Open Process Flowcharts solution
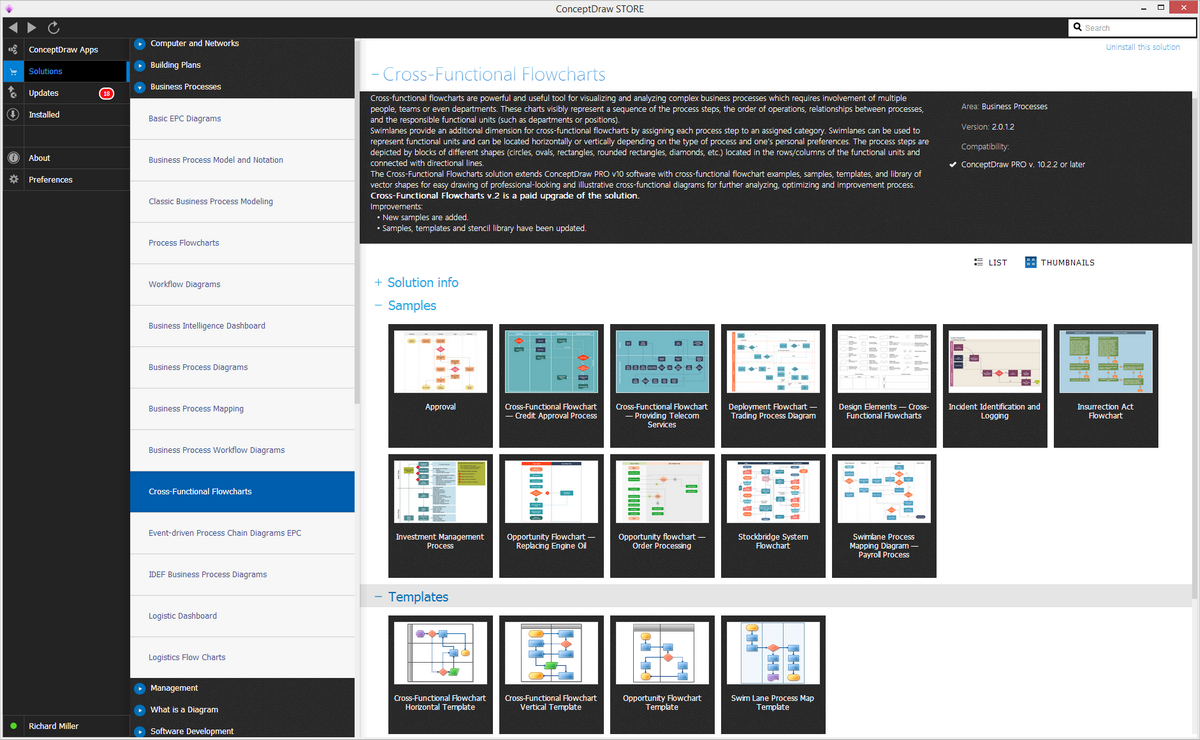Viewport: 1200px width, 740px height. 242,243
